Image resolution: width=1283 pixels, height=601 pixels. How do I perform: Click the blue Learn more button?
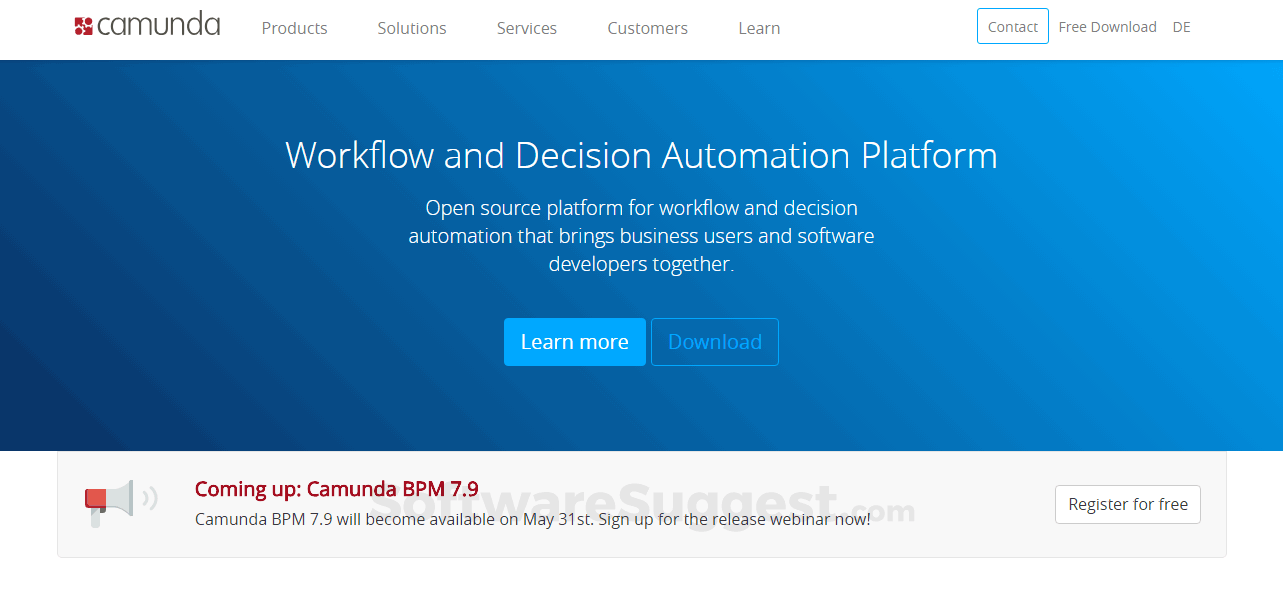(x=574, y=342)
